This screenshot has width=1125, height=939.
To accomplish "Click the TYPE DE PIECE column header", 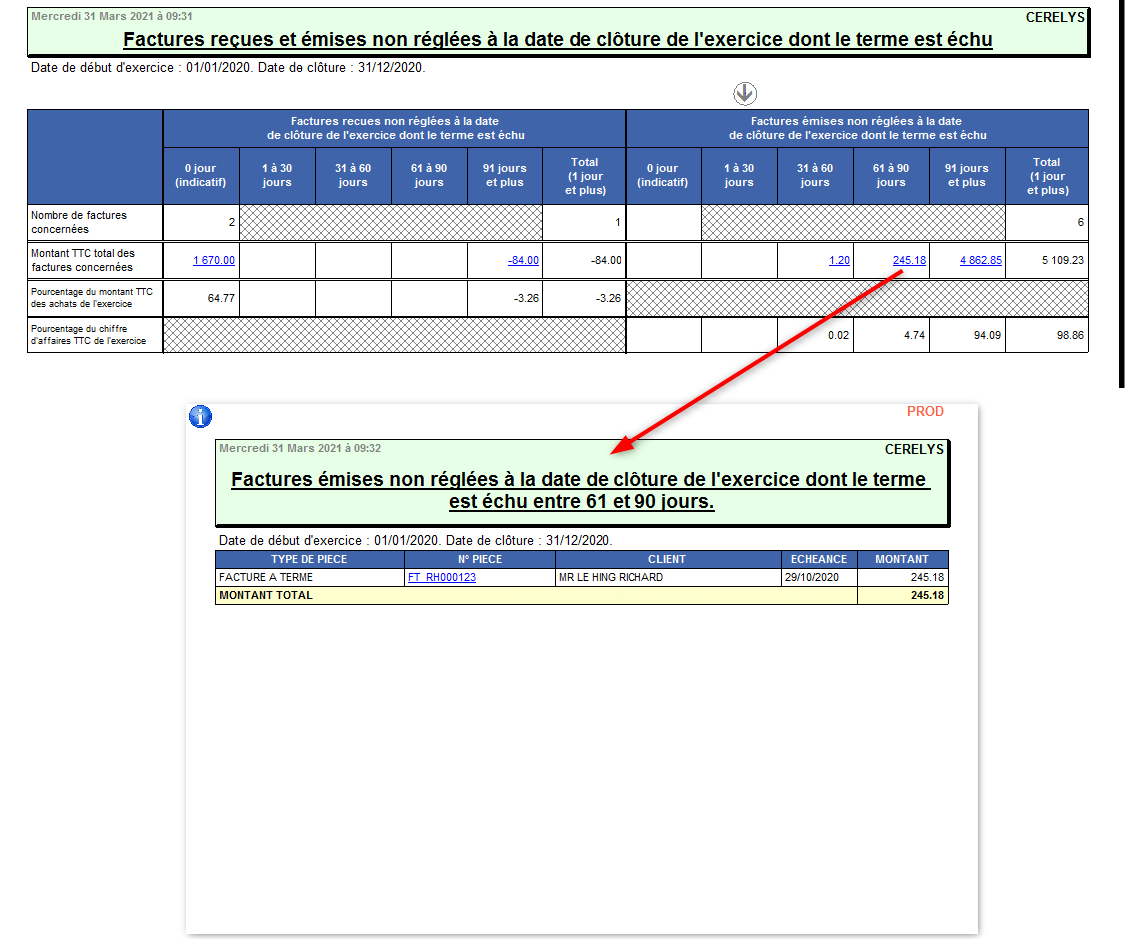I will [x=309, y=559].
